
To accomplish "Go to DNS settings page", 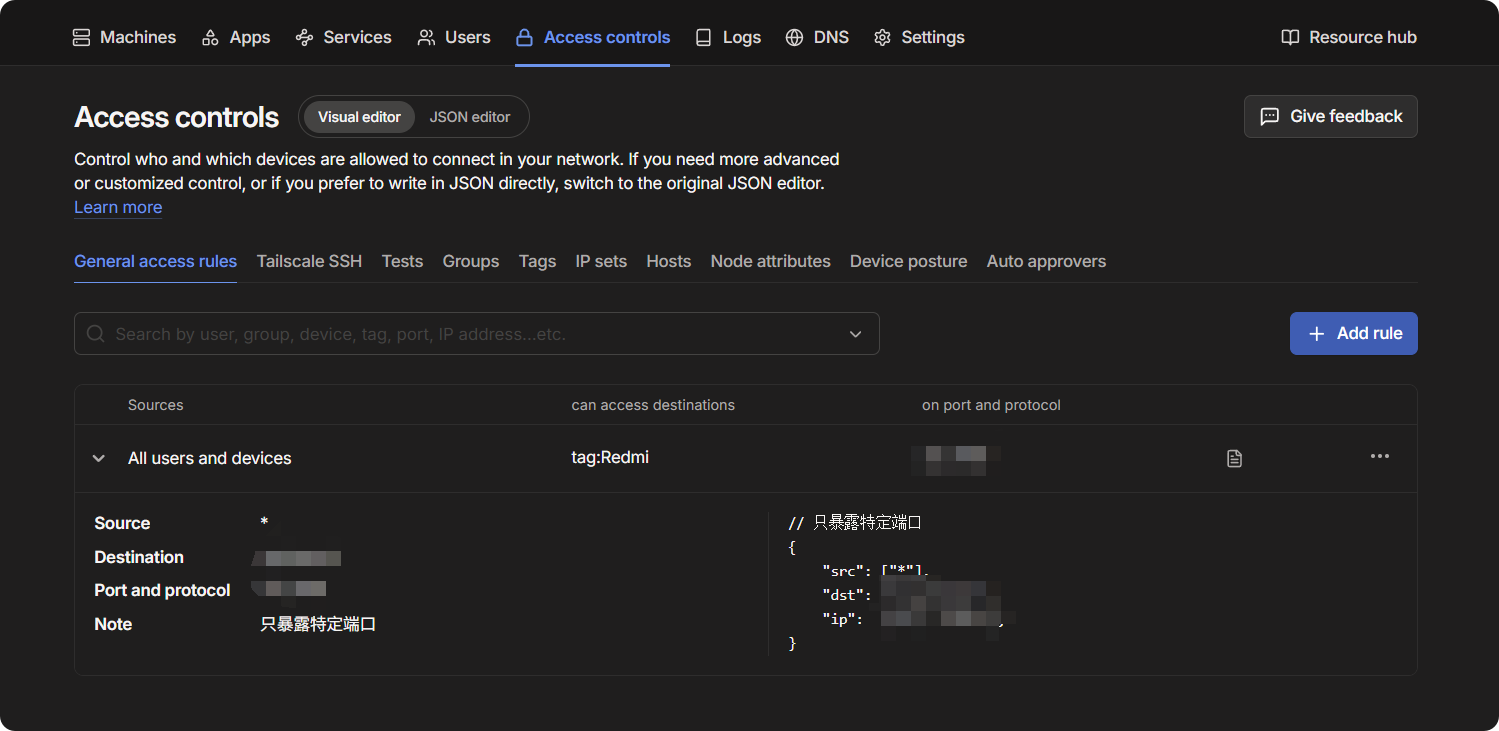I will [x=817, y=37].
